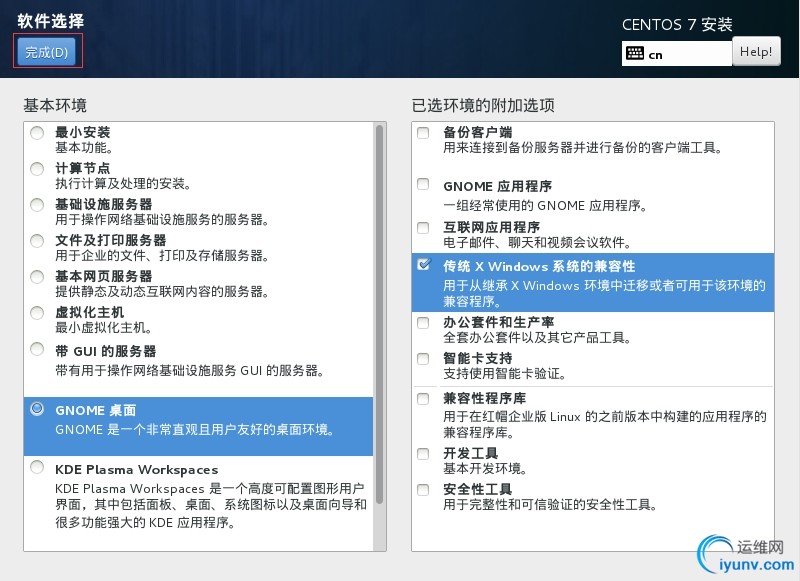Check the GNOME 应用程序 add-on

point(423,184)
